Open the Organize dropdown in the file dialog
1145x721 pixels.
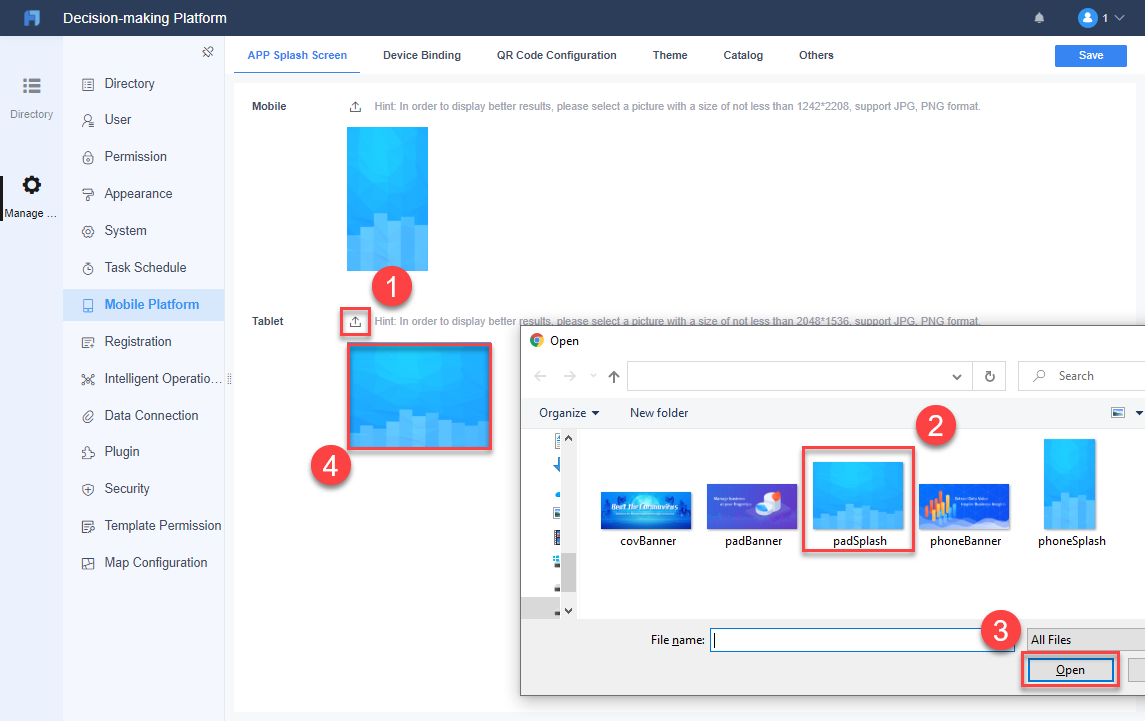[567, 412]
